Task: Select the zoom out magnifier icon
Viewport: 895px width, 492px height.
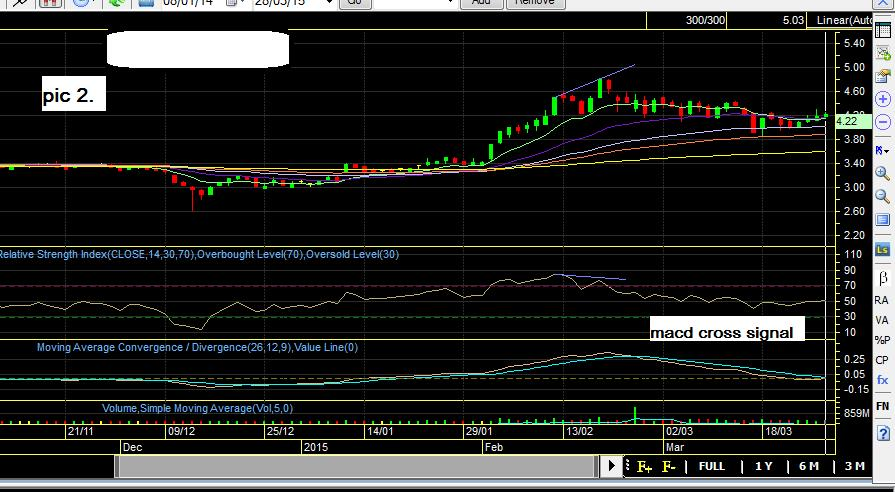Action: click(882, 197)
